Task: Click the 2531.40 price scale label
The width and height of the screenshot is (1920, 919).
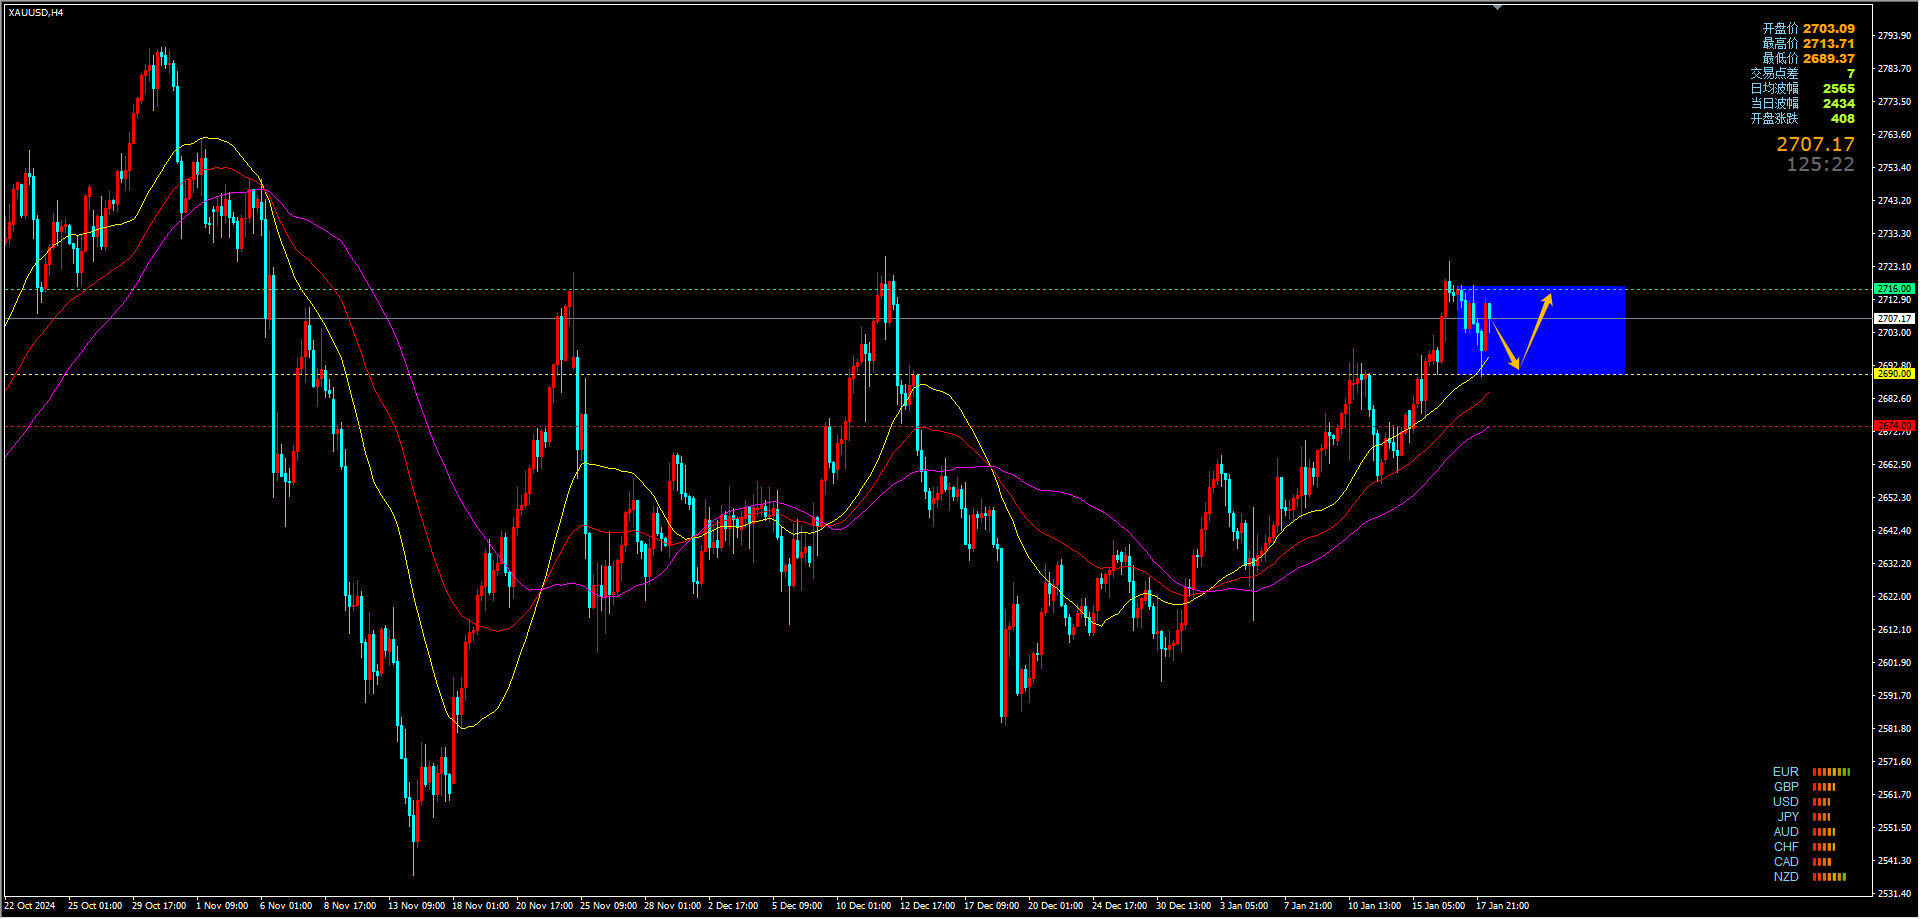Action: 1894,894
